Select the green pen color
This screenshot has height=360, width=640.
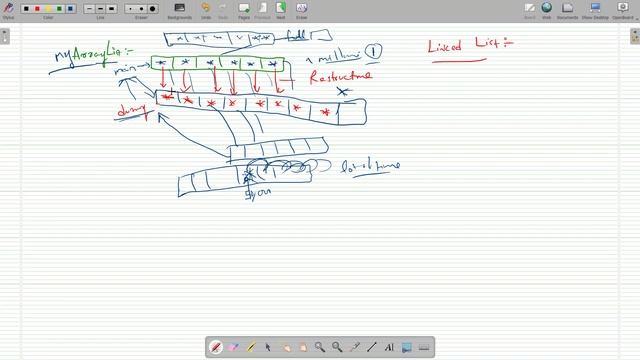coord(59,9)
